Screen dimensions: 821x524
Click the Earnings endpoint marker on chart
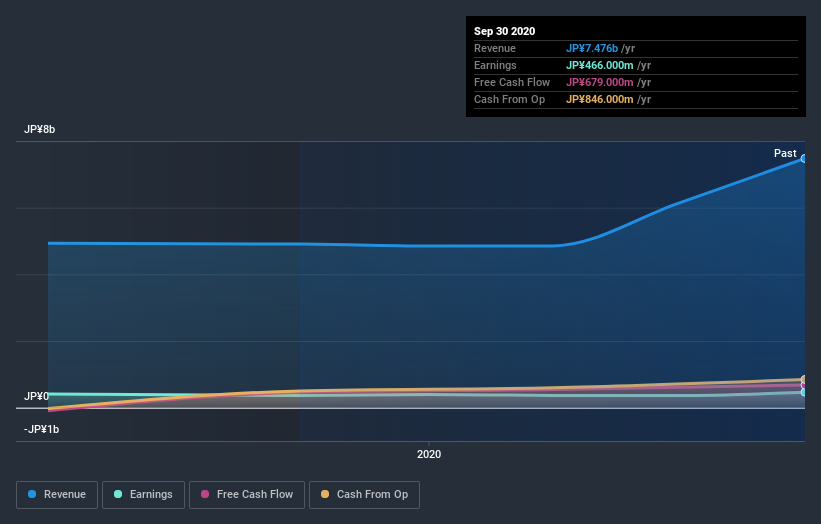coord(804,392)
